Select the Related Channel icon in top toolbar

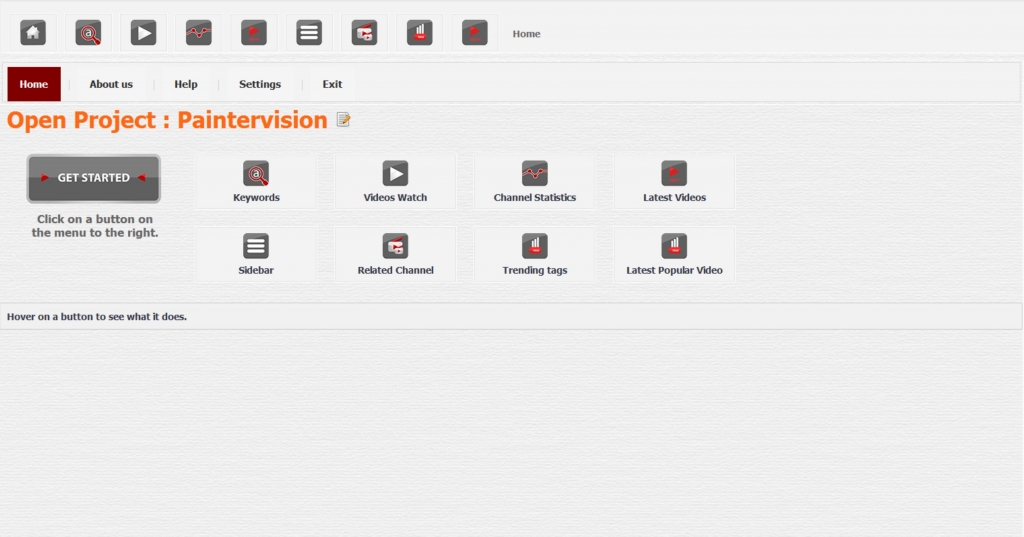[364, 33]
